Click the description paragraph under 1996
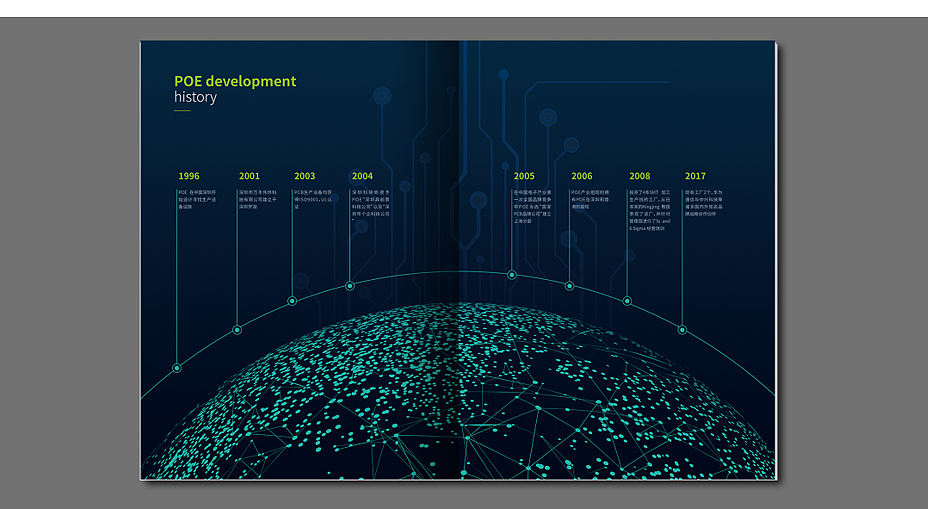 pos(198,199)
